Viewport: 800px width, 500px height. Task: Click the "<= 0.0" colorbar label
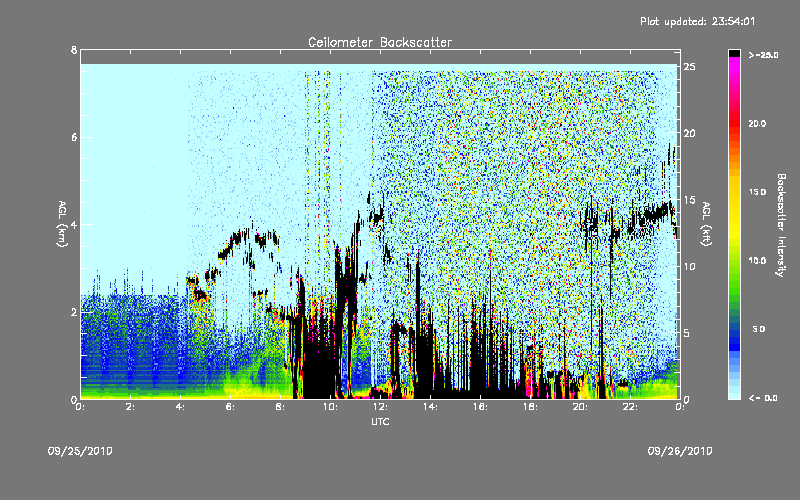[763, 398]
